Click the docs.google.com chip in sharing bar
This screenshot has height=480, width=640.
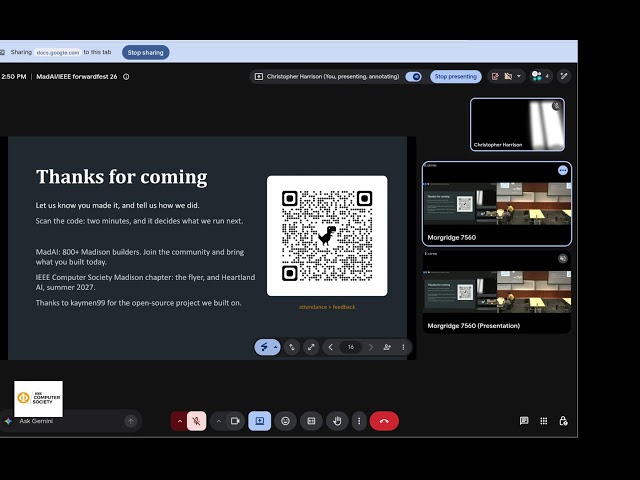(x=58, y=52)
